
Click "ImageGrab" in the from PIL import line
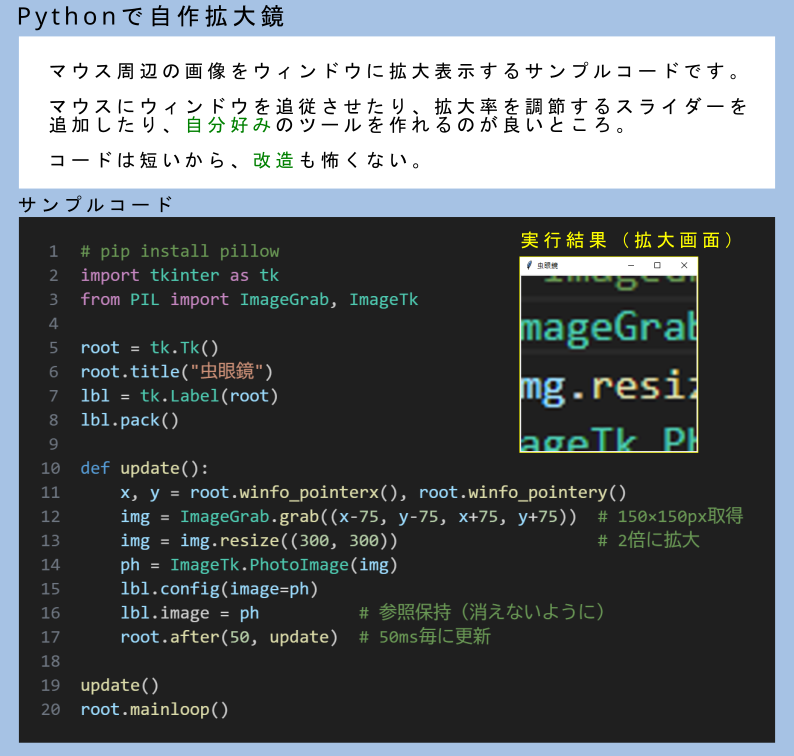click(x=284, y=300)
